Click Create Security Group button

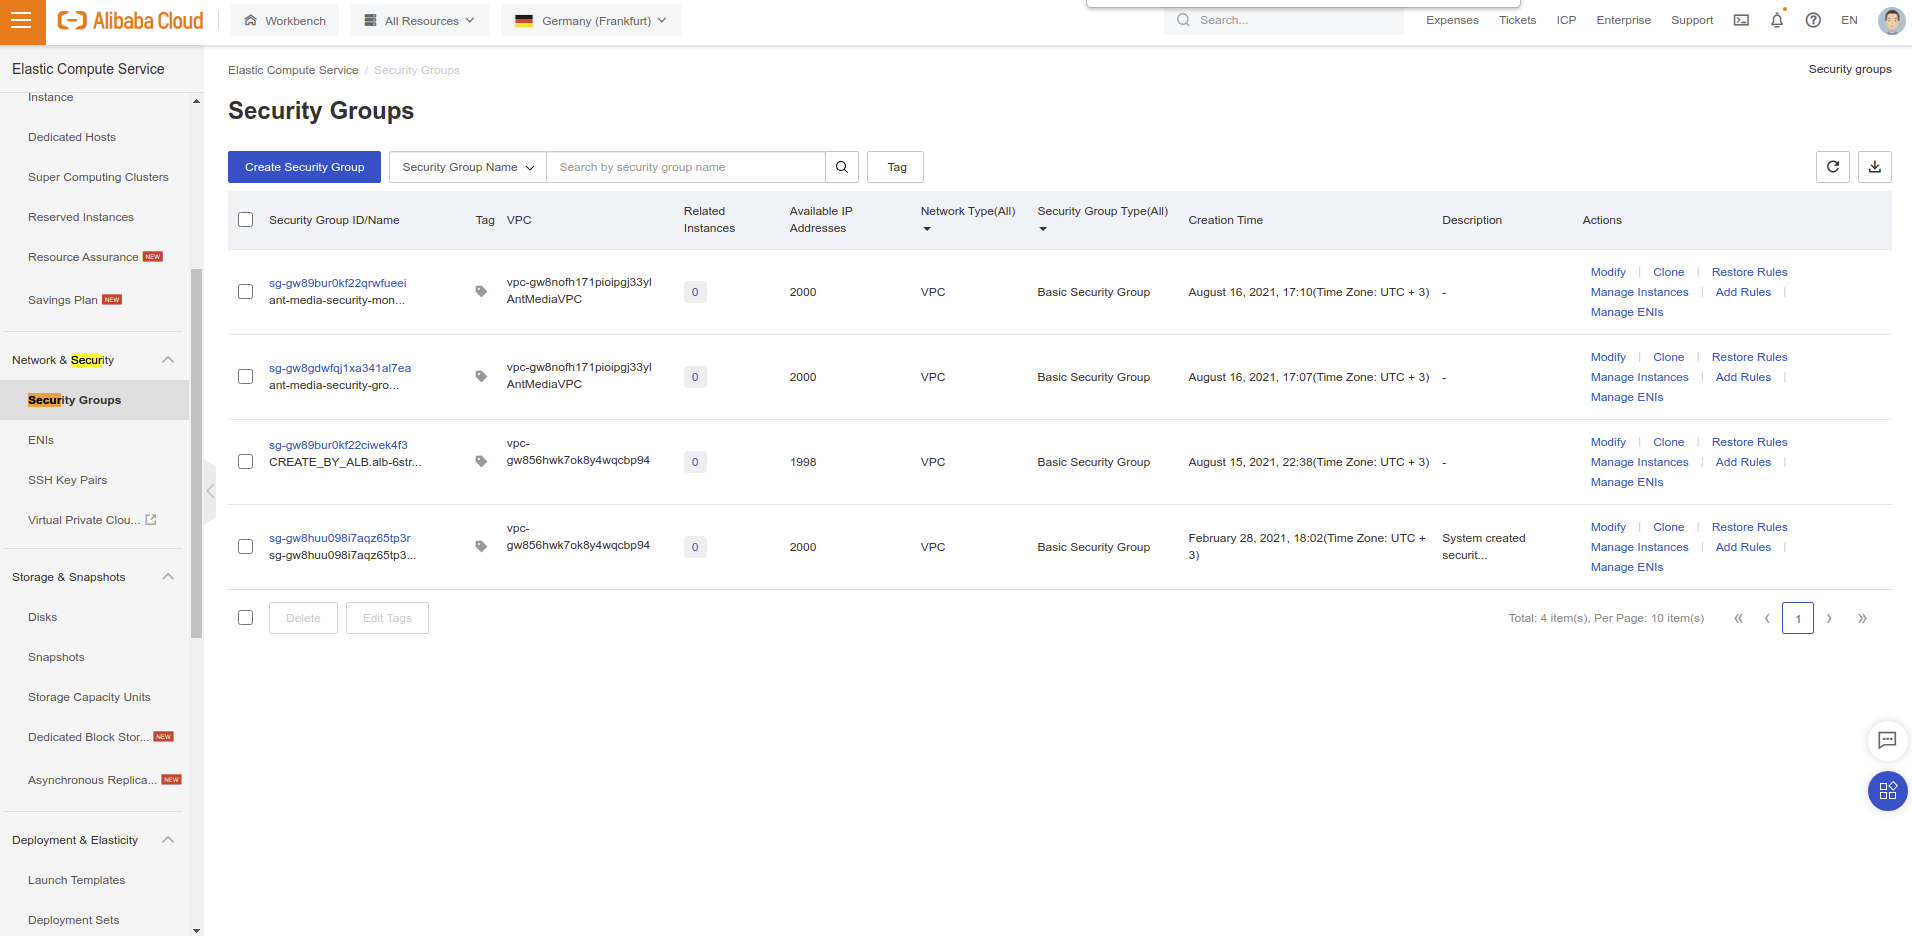pyautogui.click(x=304, y=167)
